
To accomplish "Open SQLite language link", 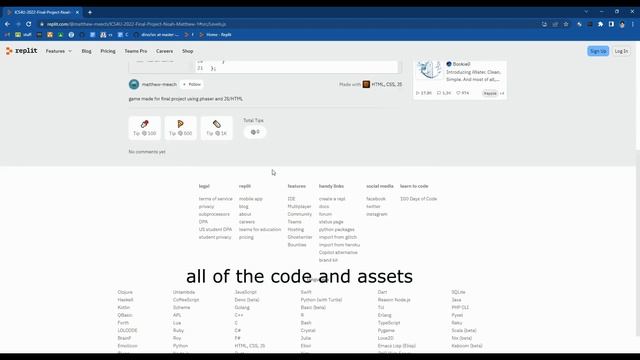I will click(458, 292).
